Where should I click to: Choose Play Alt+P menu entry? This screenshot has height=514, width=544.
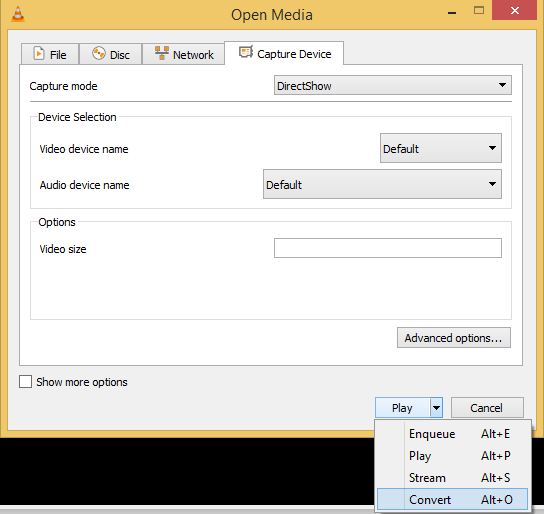point(452,456)
